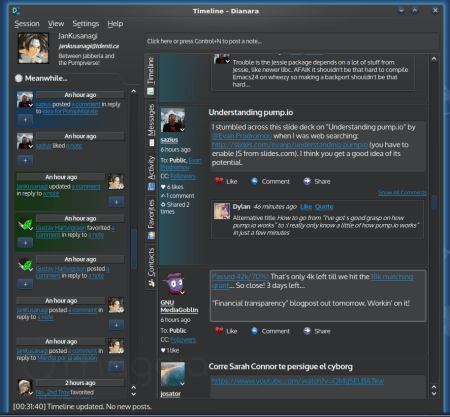
Task: Open 'Idea for PumpMigrate' link in Meanwhile feed
Action: point(70,111)
